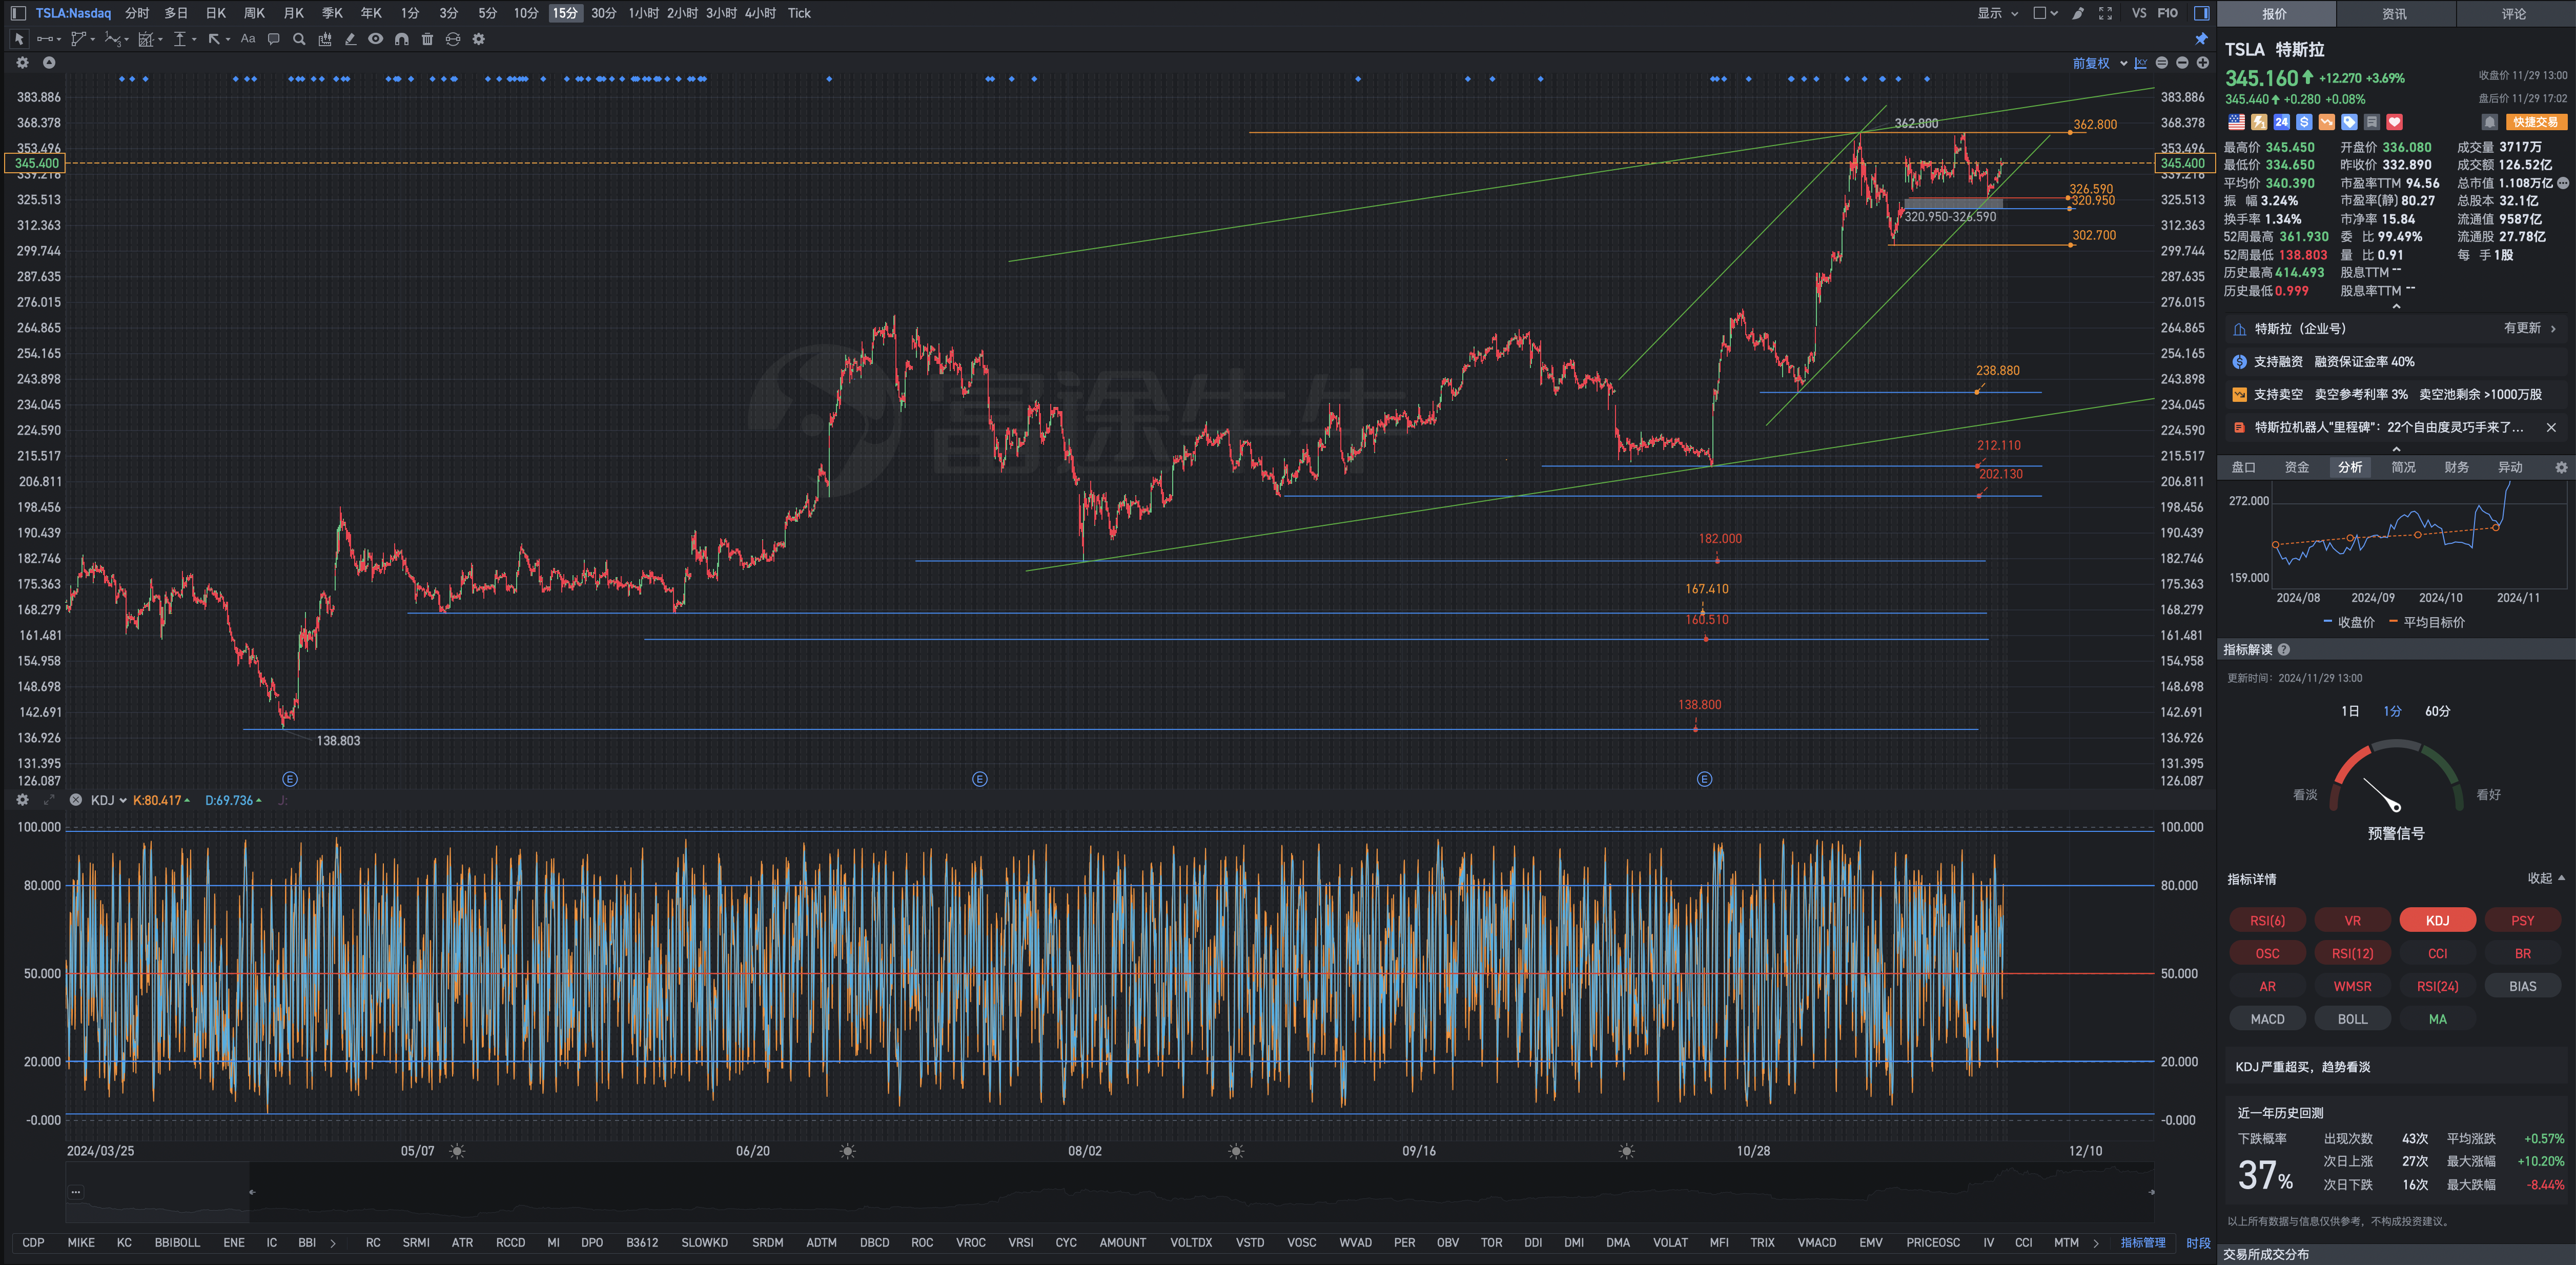Open 指标管理 indicator management
The height and width of the screenshot is (1265, 2576).
click(x=2143, y=1243)
